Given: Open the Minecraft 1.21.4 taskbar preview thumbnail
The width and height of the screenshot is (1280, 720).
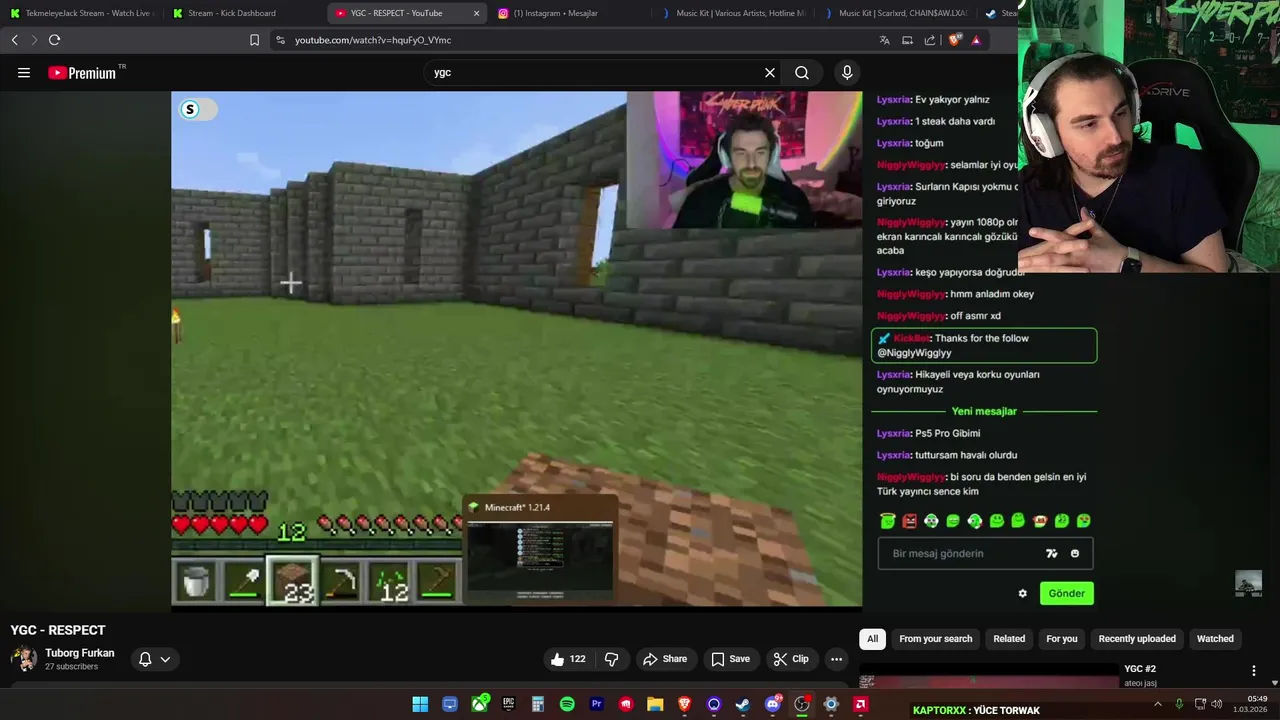Looking at the screenshot, I should (540, 548).
